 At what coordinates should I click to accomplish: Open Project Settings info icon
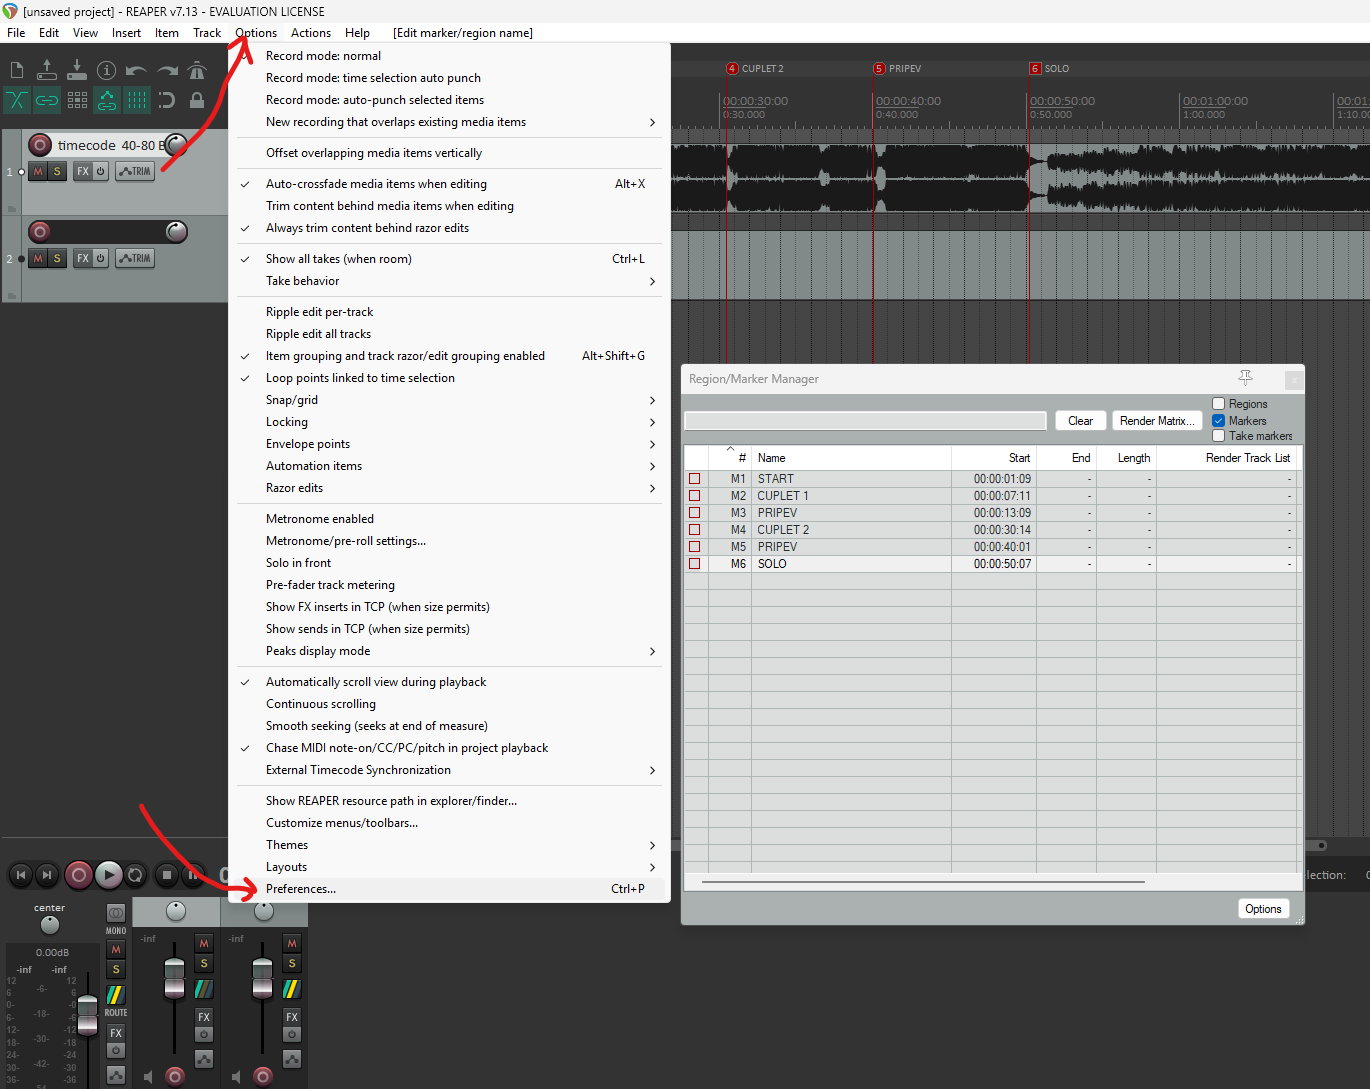pyautogui.click(x=107, y=70)
